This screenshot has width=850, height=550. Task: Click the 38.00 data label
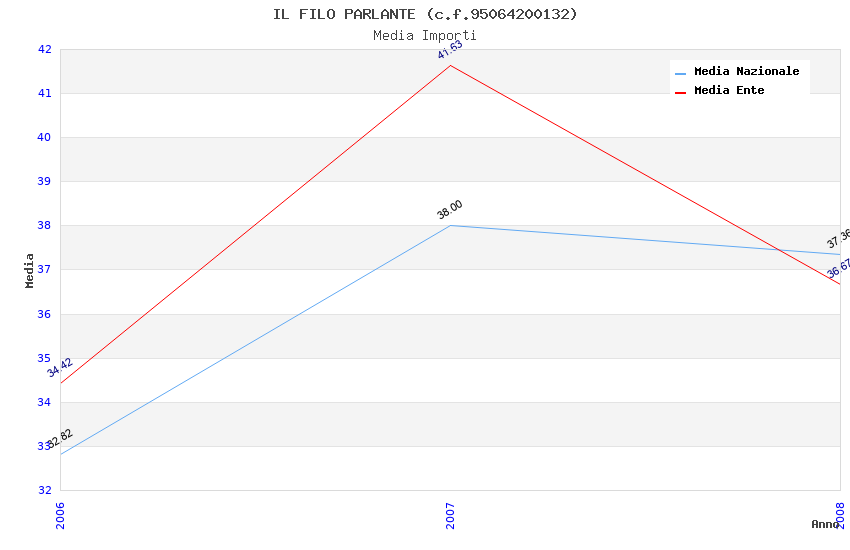[x=450, y=209]
